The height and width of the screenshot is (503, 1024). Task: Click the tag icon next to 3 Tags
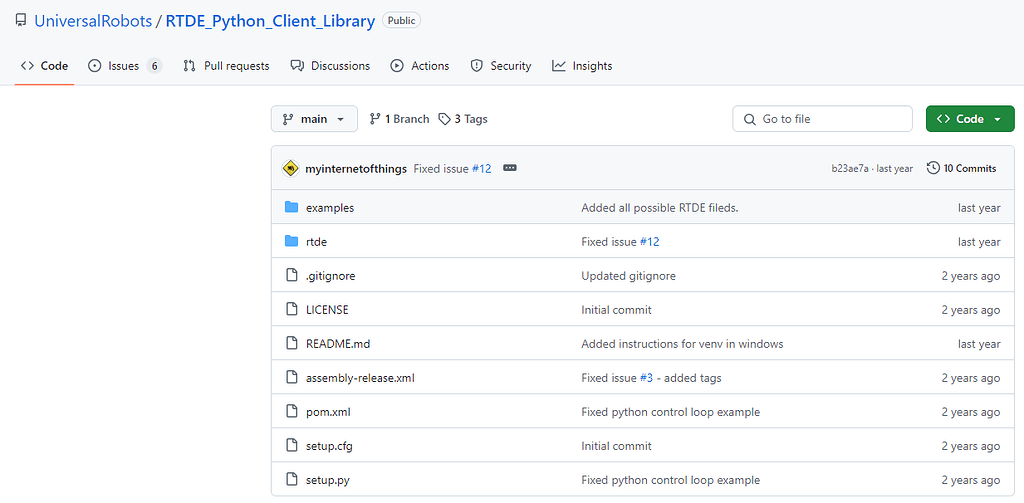[444, 119]
